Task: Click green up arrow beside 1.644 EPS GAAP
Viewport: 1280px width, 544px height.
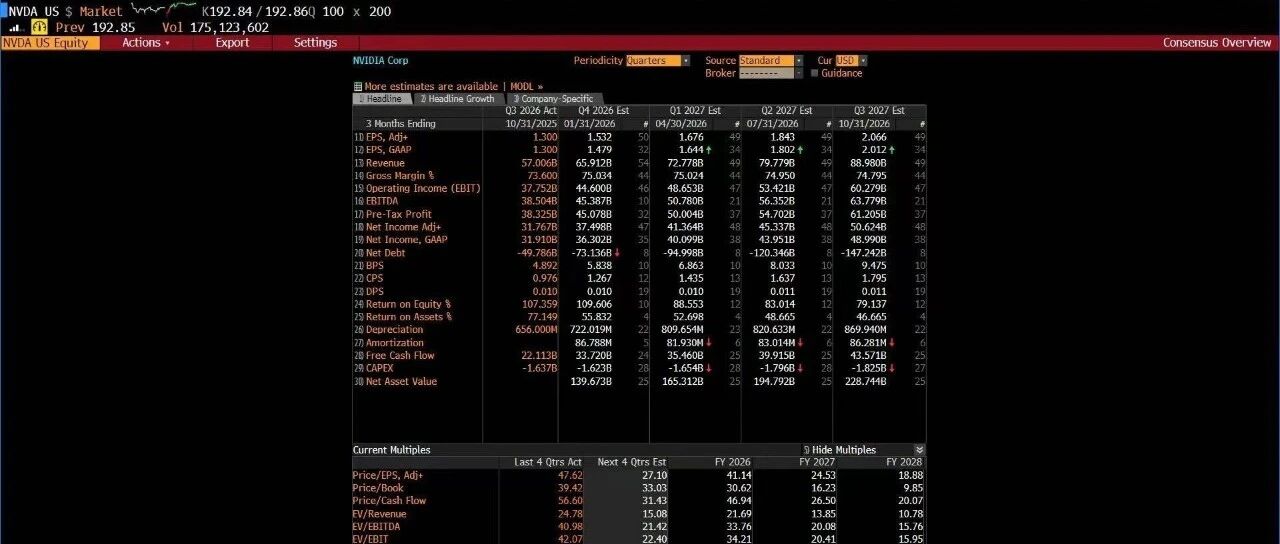Action: point(707,150)
